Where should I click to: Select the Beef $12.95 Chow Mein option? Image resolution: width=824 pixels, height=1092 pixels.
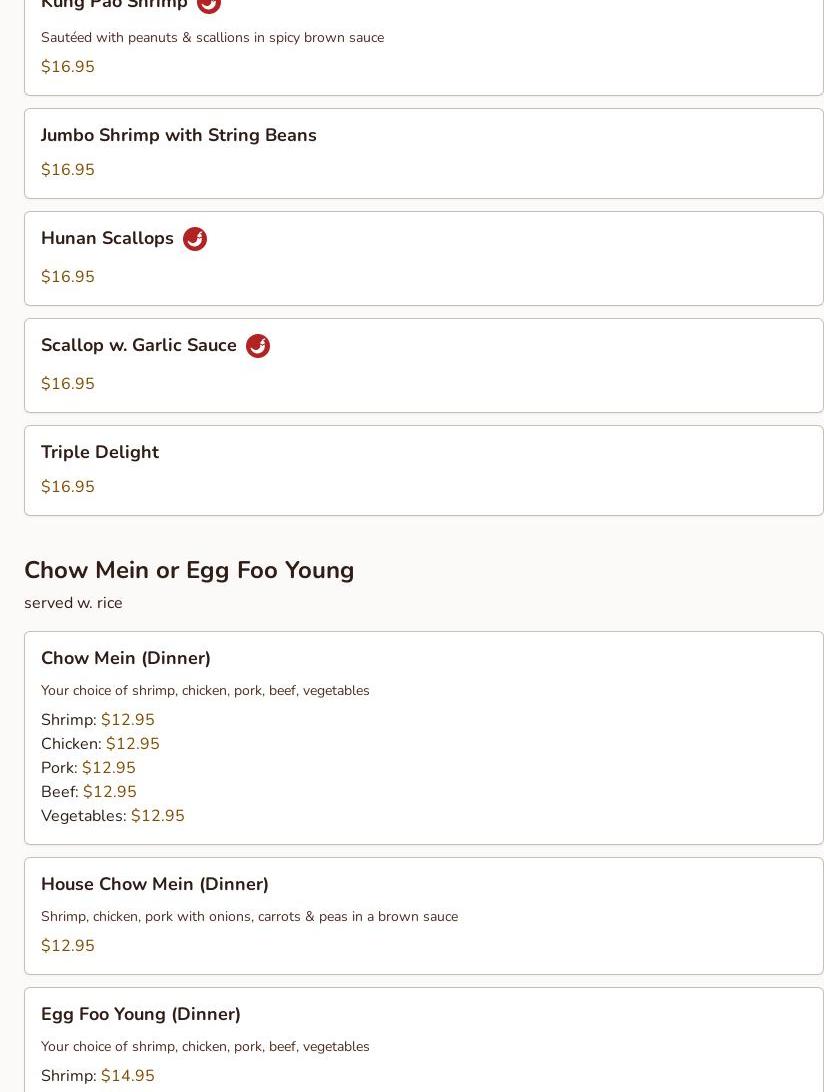(x=89, y=792)
